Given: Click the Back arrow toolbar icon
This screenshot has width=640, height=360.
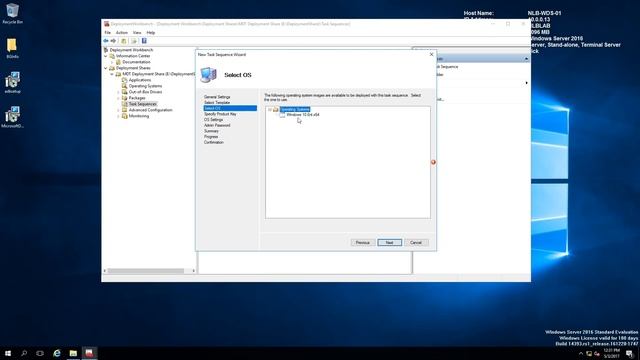Looking at the screenshot, I should (x=106, y=41).
